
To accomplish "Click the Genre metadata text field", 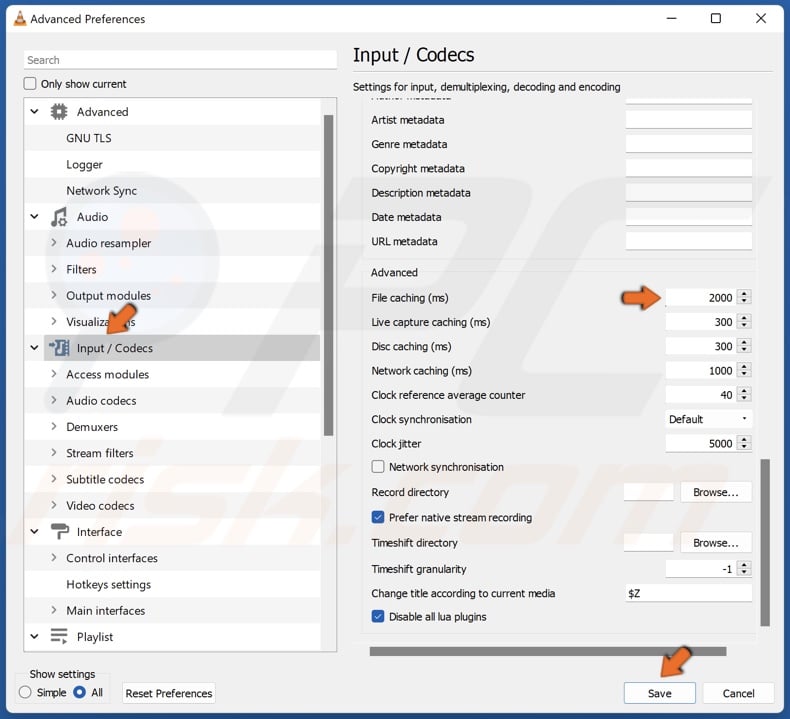I will (689, 144).
